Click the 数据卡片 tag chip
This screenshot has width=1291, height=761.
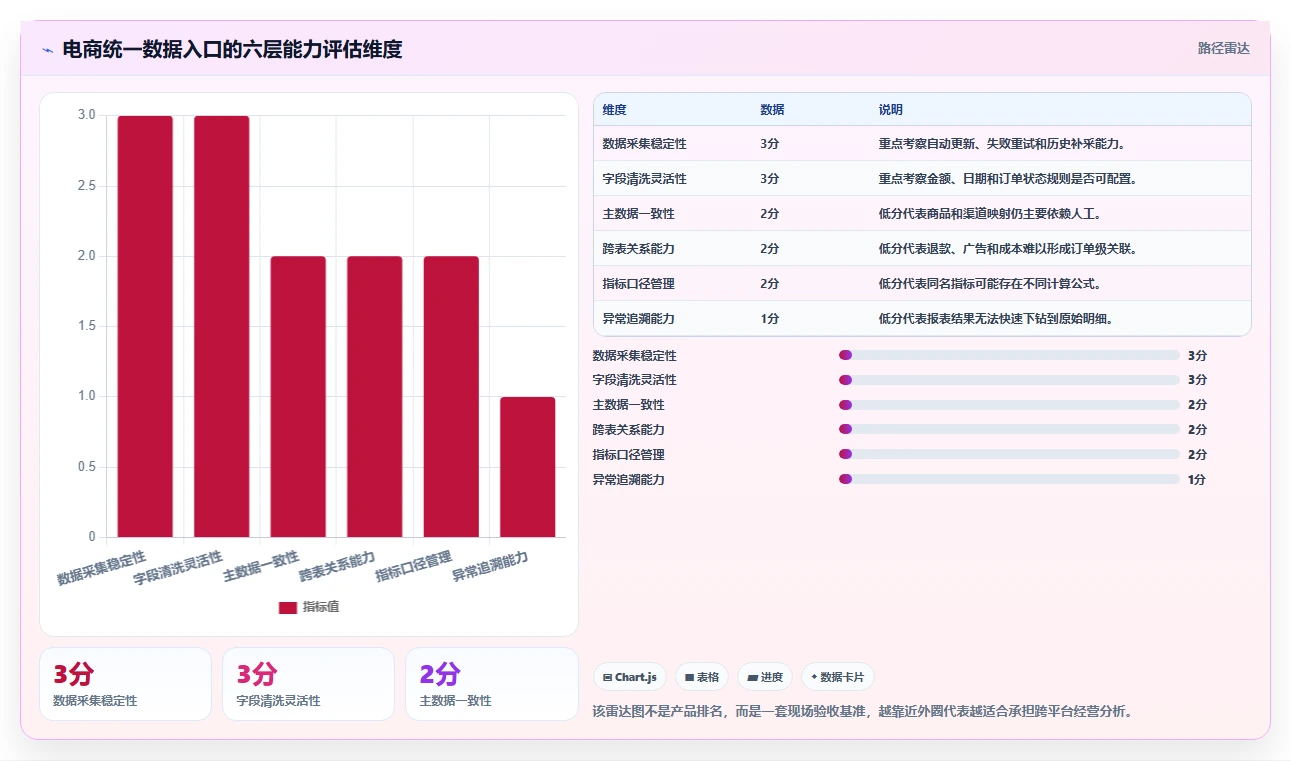tap(838, 677)
